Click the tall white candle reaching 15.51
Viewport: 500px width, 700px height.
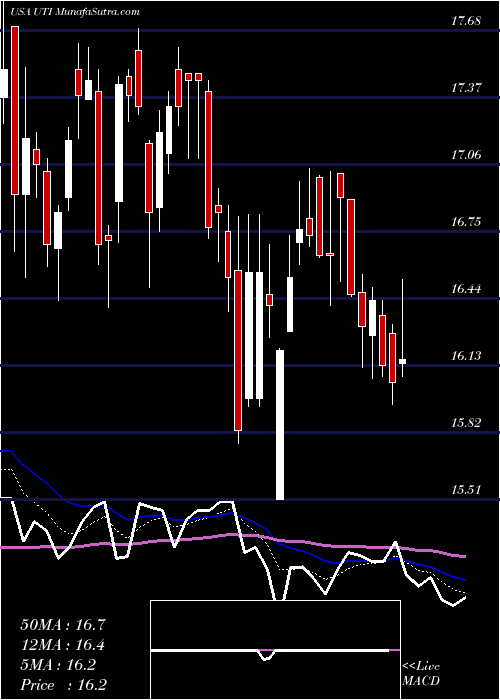(x=280, y=425)
